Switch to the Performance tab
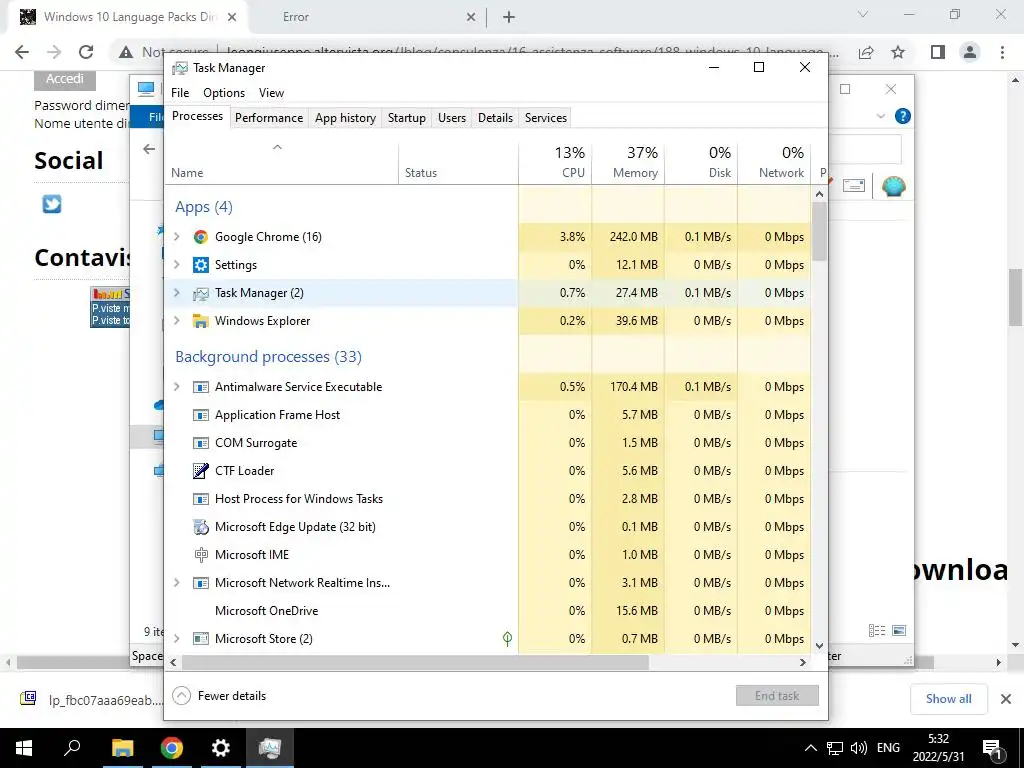The image size is (1024, 768). click(269, 118)
